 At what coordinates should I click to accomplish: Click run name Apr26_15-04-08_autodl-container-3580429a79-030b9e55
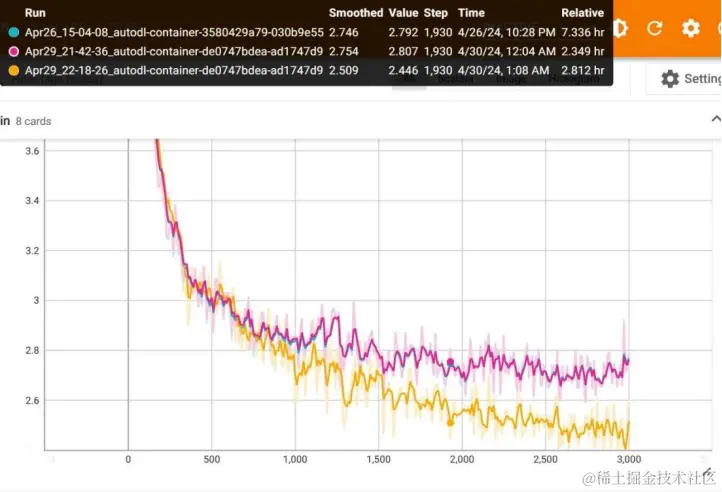[x=174, y=32]
